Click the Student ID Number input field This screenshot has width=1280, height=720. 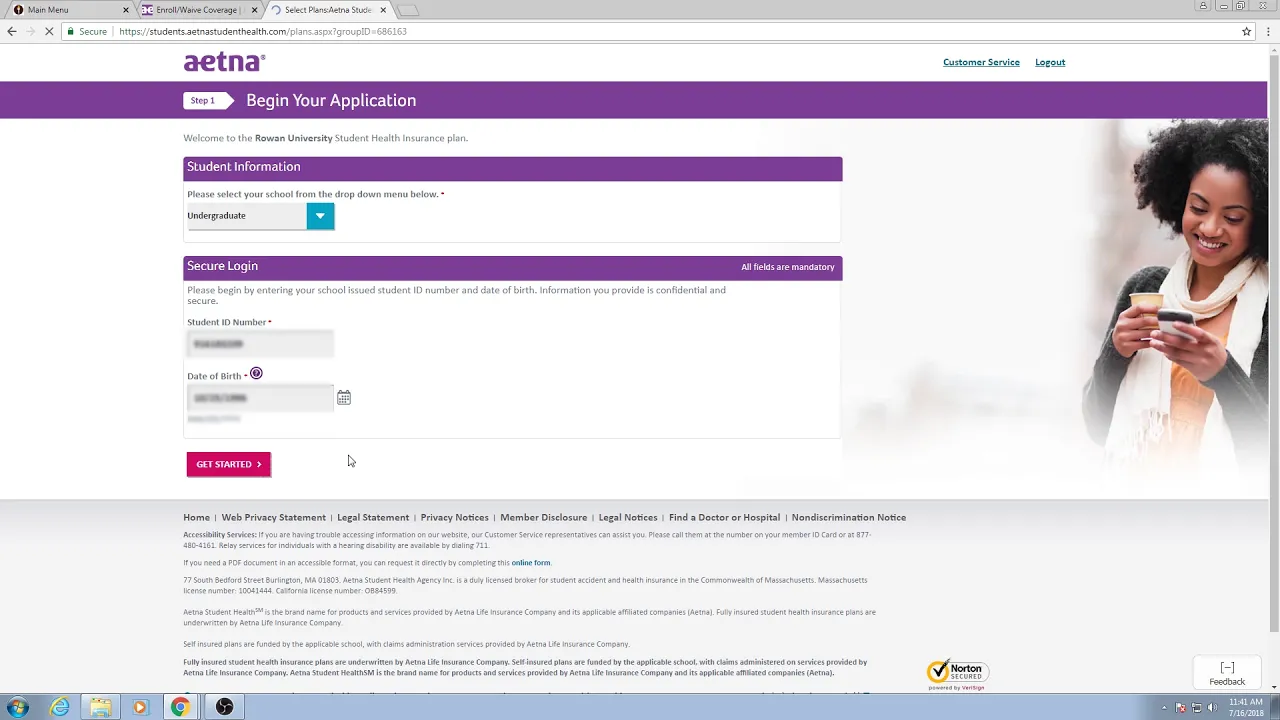click(x=260, y=344)
